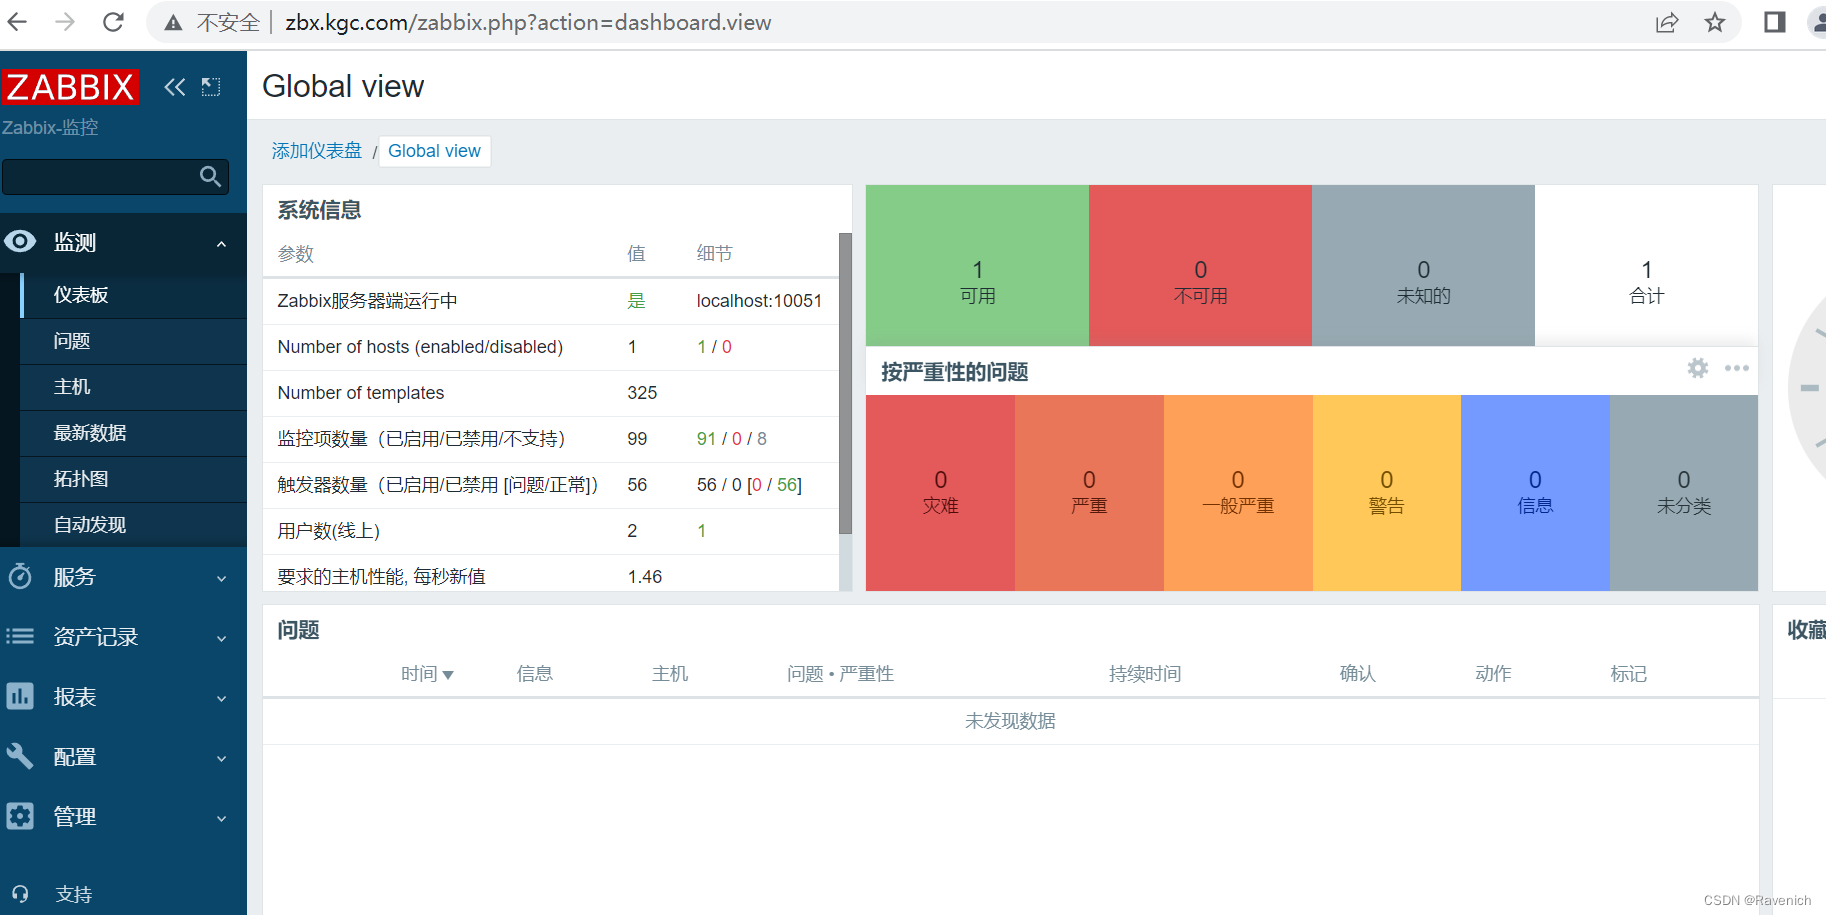Open 拓扑图 in the sidebar

coord(133,479)
